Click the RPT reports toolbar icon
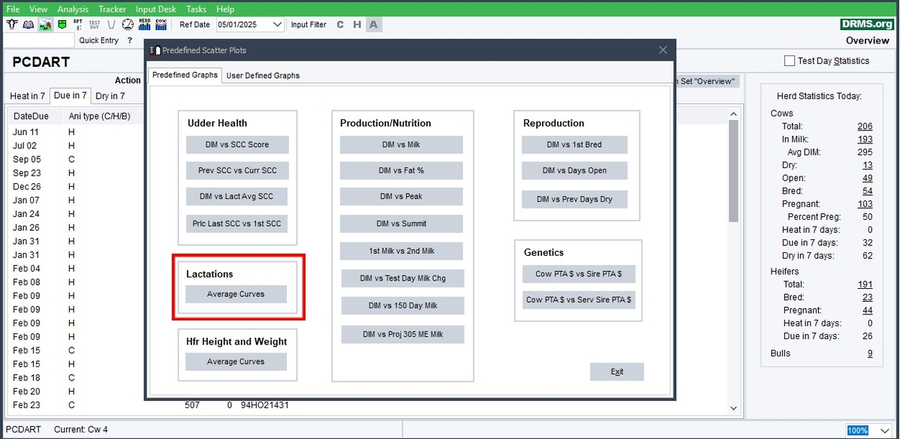The image size is (900, 439). tap(78, 25)
